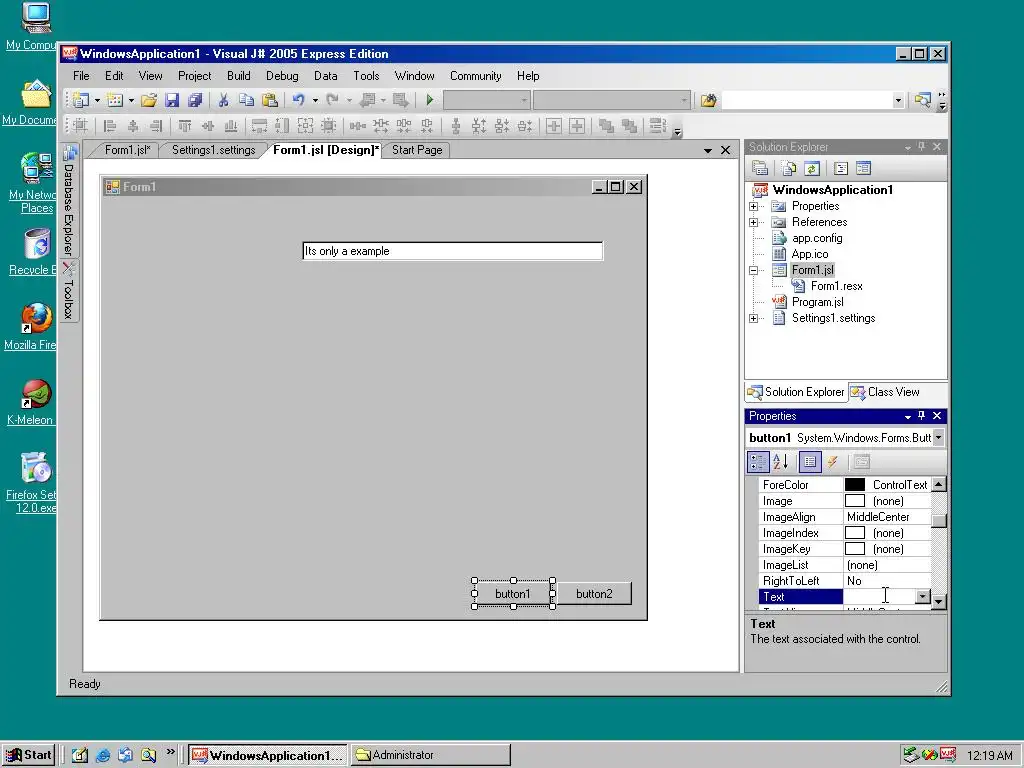Image resolution: width=1024 pixels, height=768 pixels.
Task: Click the Align Tops layout icon
Action: (185, 125)
